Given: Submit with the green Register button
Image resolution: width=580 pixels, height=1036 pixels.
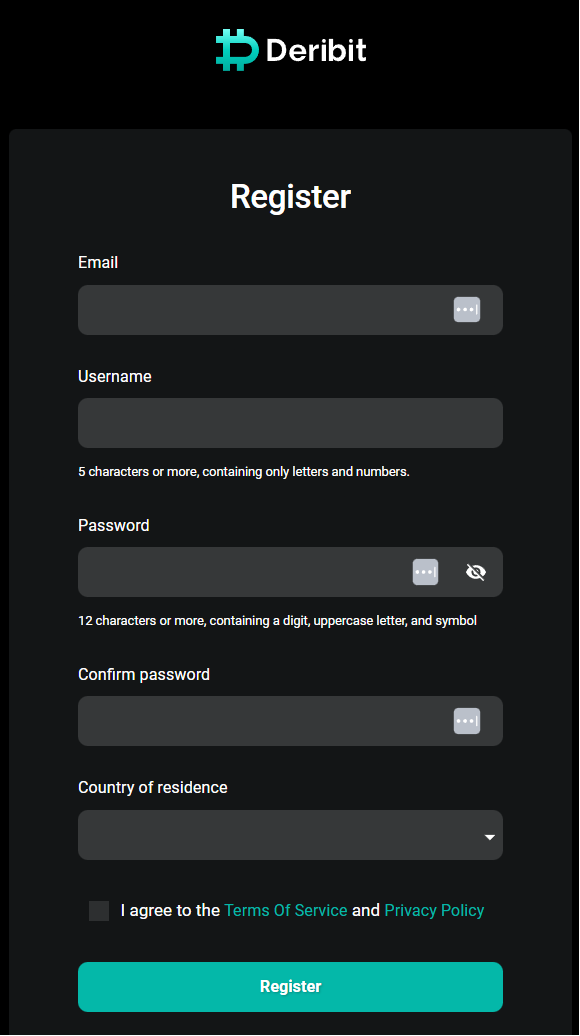Looking at the screenshot, I should (291, 986).
